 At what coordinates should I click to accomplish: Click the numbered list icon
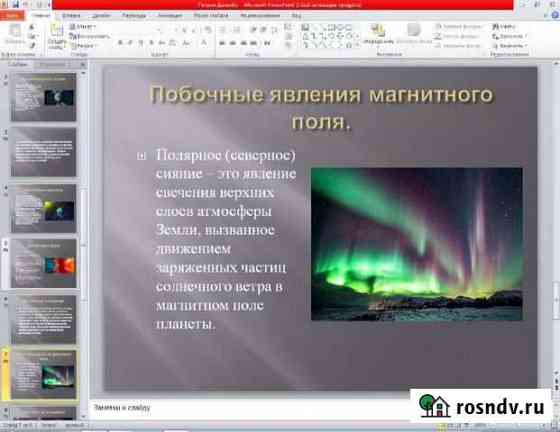click(x=236, y=30)
